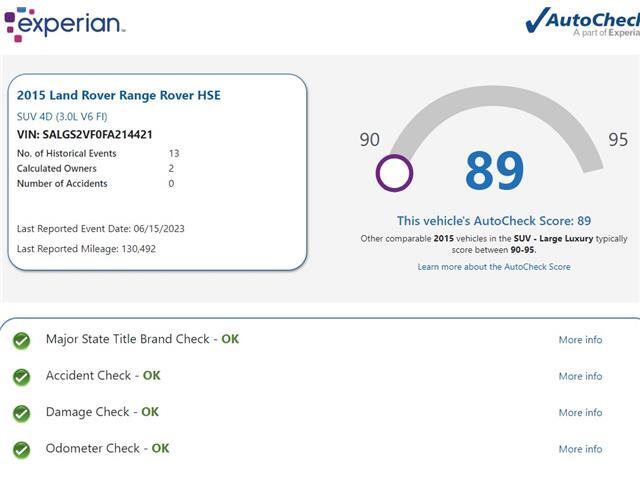Click green checkmark beside Accident Check
The width and height of the screenshot is (640, 480).
point(22,377)
